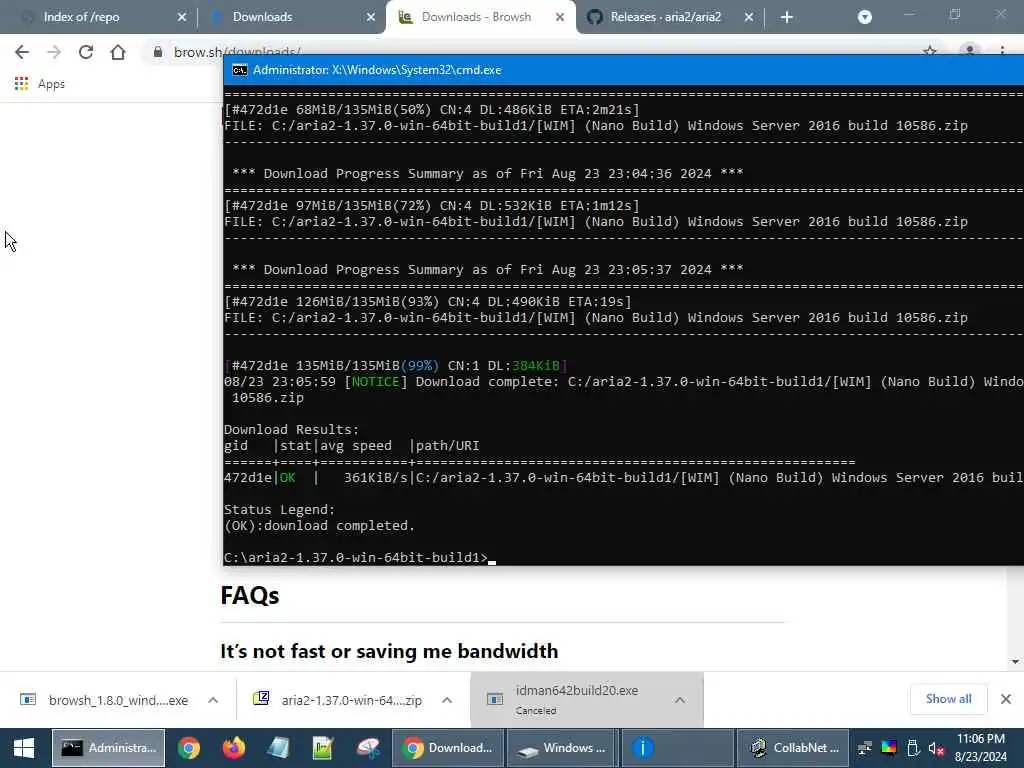Image resolution: width=1024 pixels, height=768 pixels.
Task: Go forward in Chrome browser history
Action: 54,52
